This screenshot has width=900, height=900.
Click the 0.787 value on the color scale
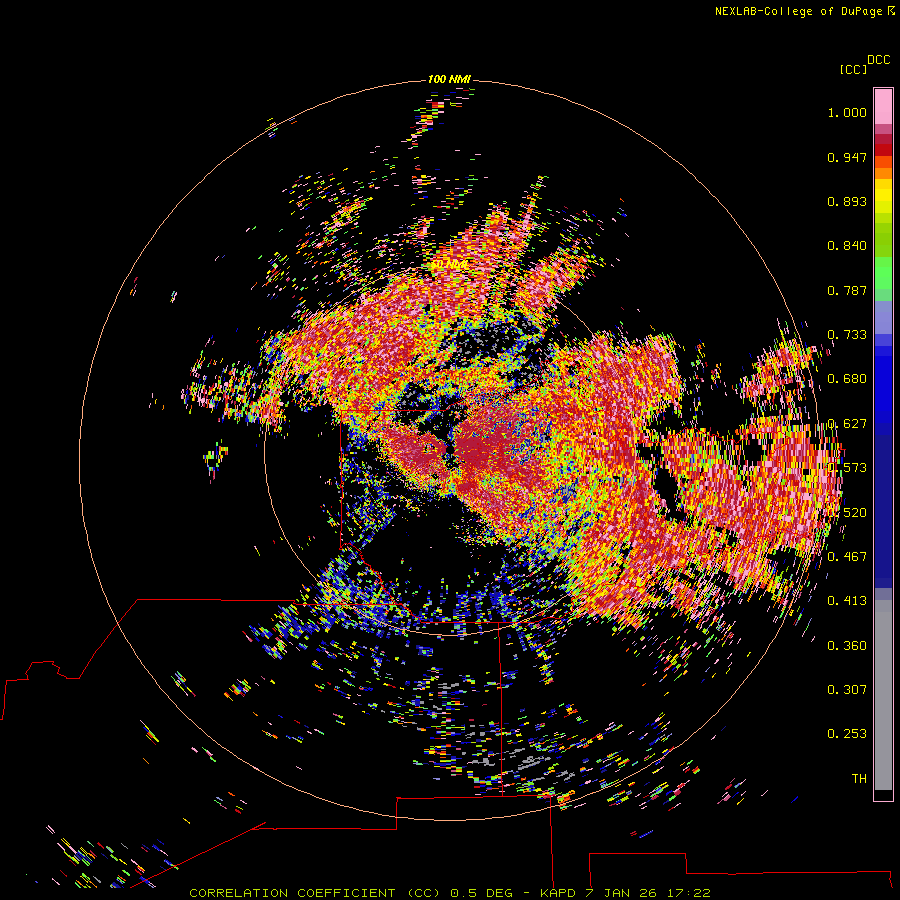[x=847, y=290]
